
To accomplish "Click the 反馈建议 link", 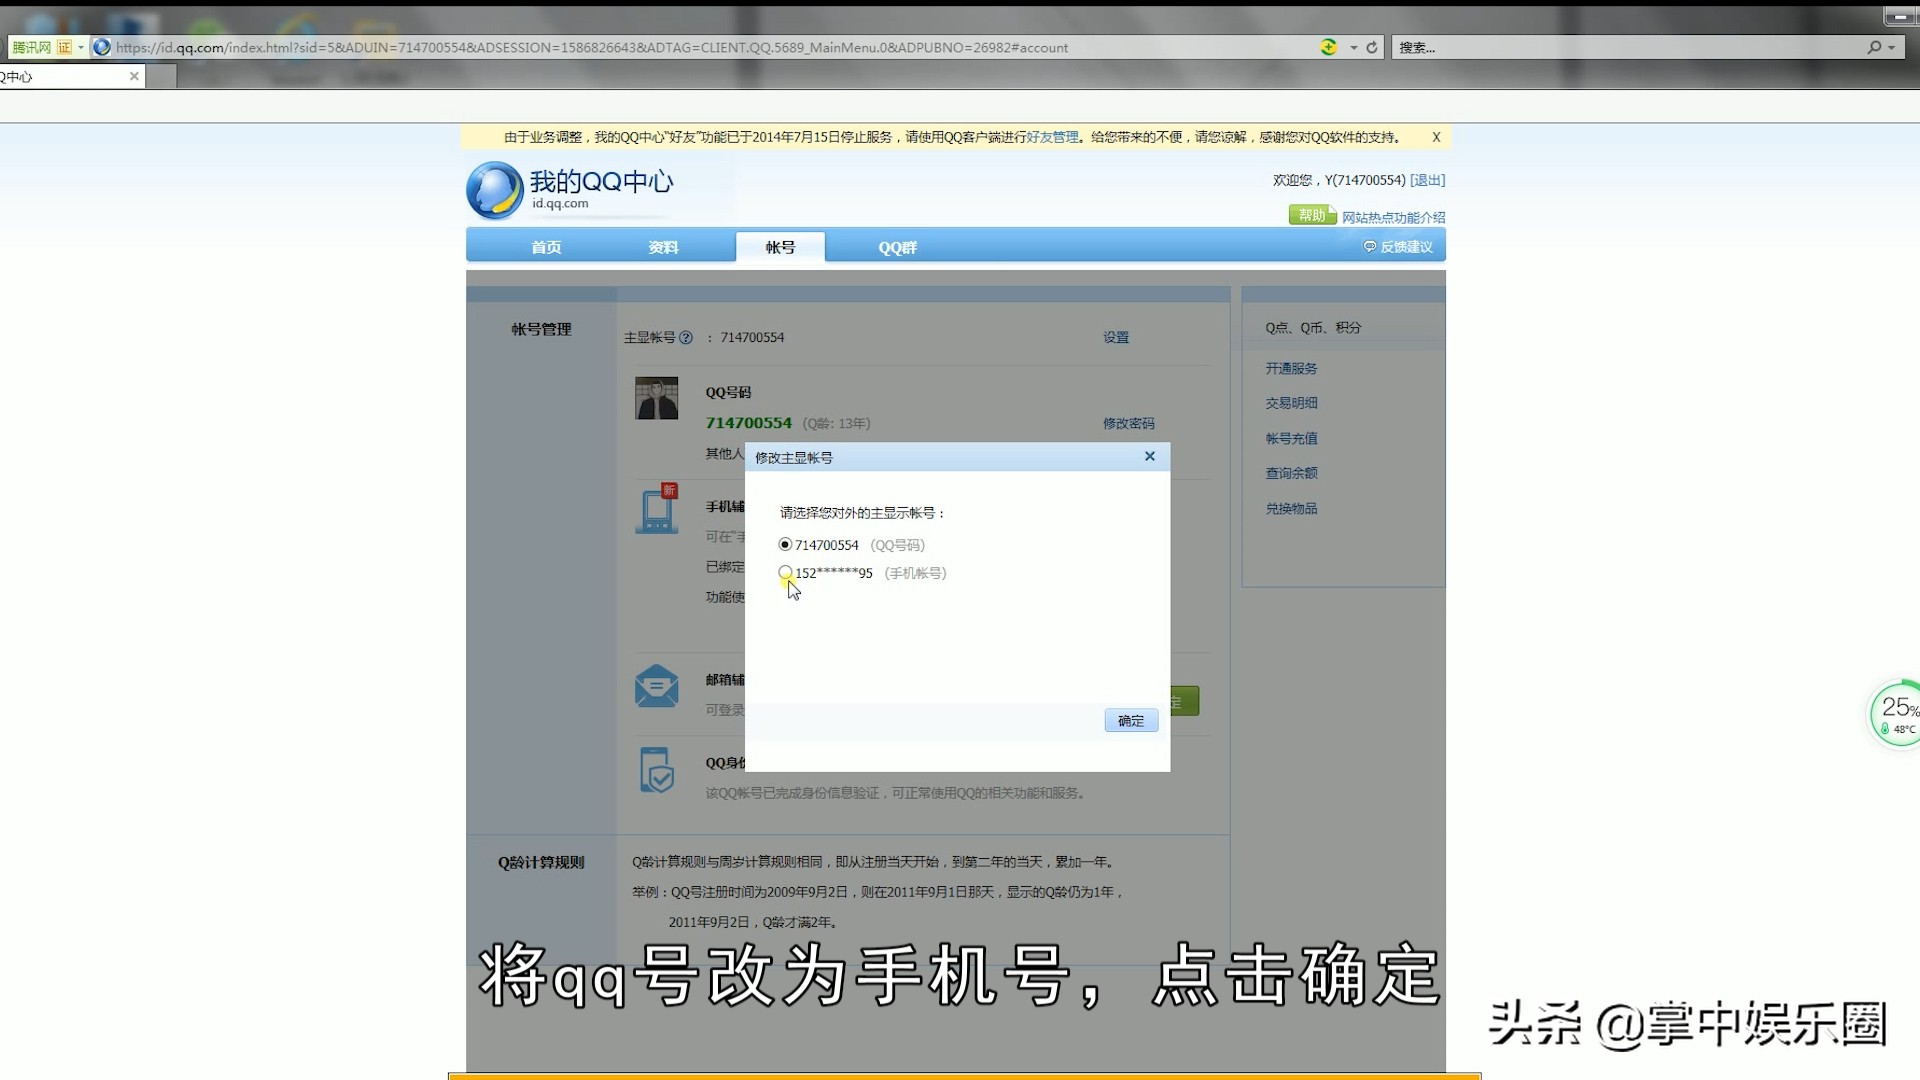I will [x=1406, y=247].
